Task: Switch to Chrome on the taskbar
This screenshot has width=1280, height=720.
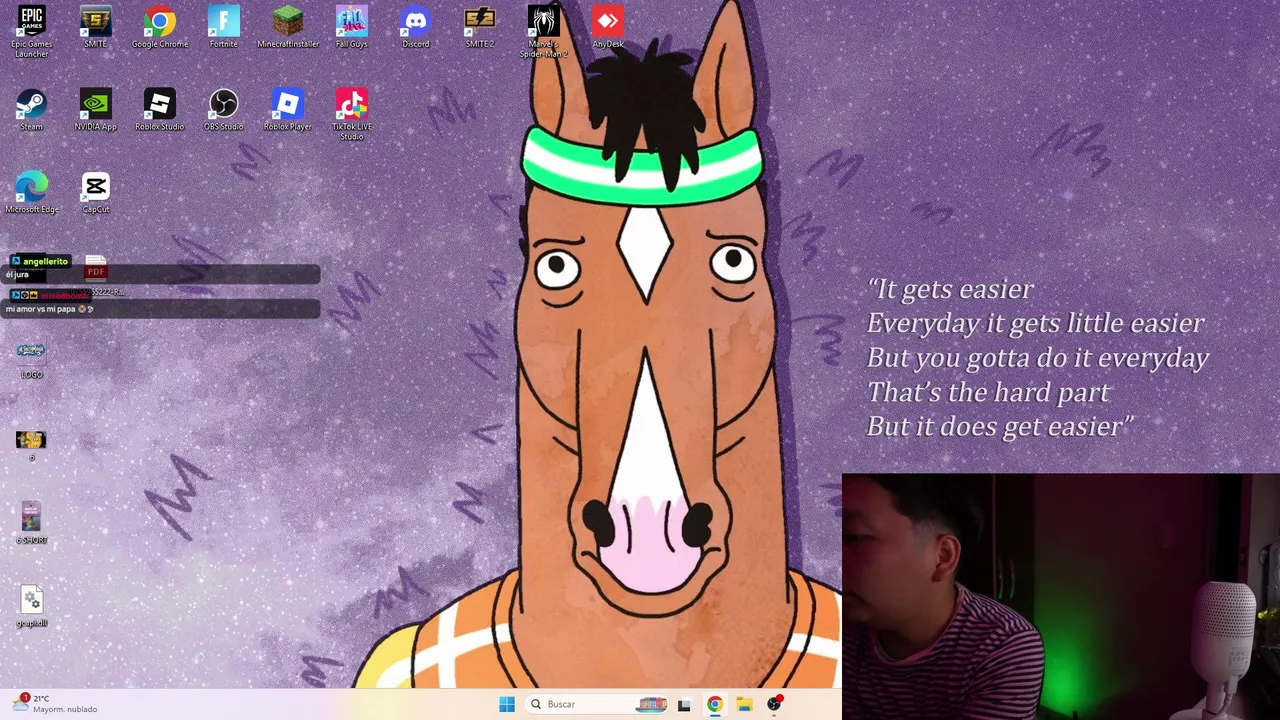Action: pos(714,704)
